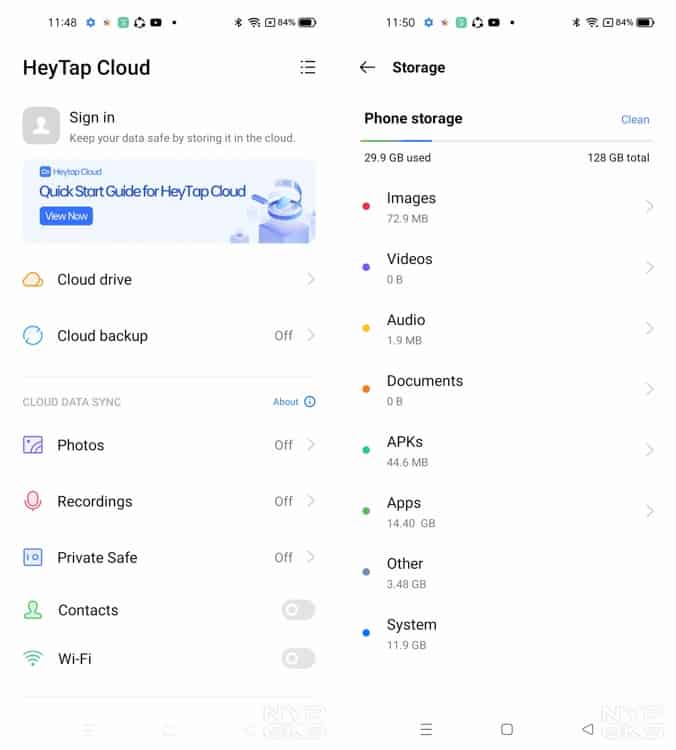Screen dimensions: 676x750
Task: Tap the green app icon in left status bar
Action: pyautogui.click(x=123, y=22)
